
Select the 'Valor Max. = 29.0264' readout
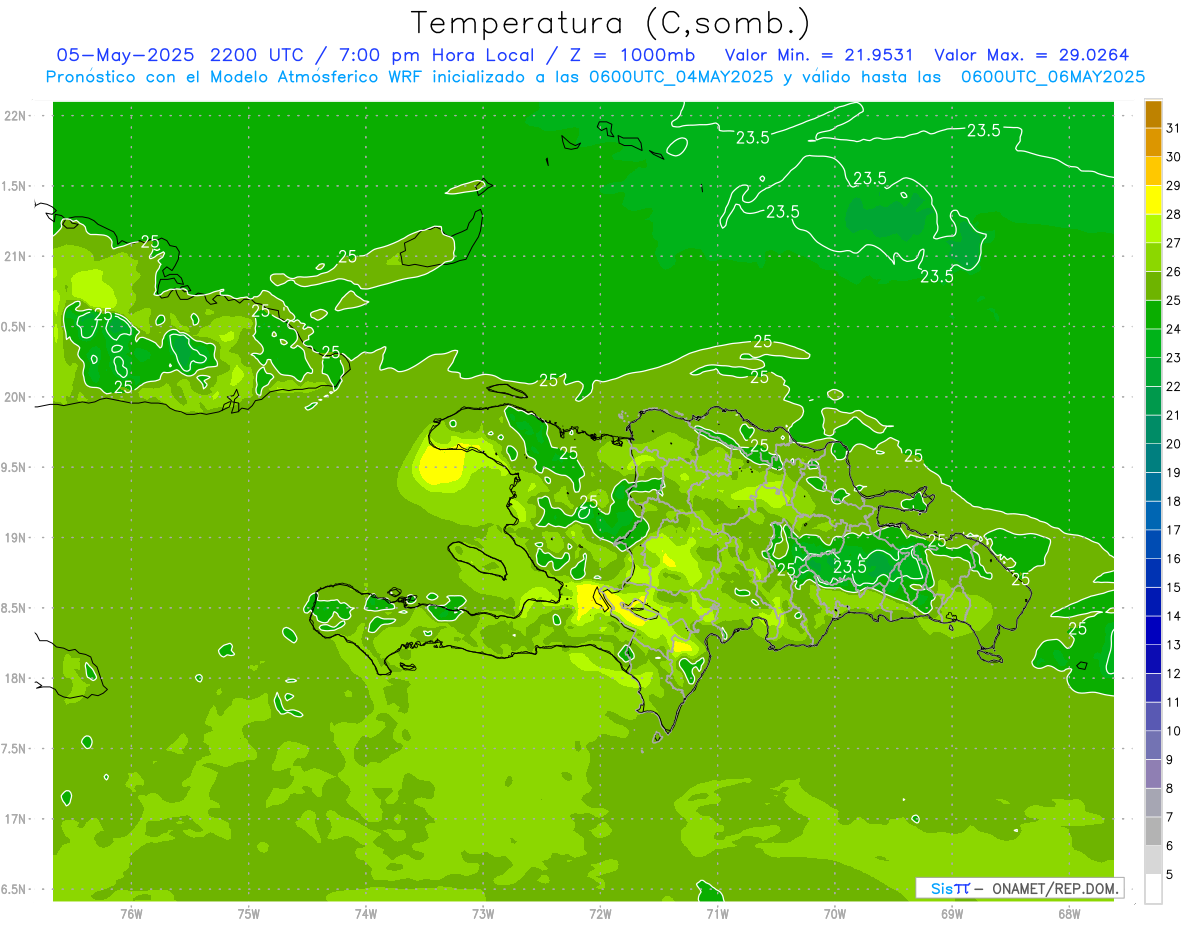click(x=1032, y=55)
